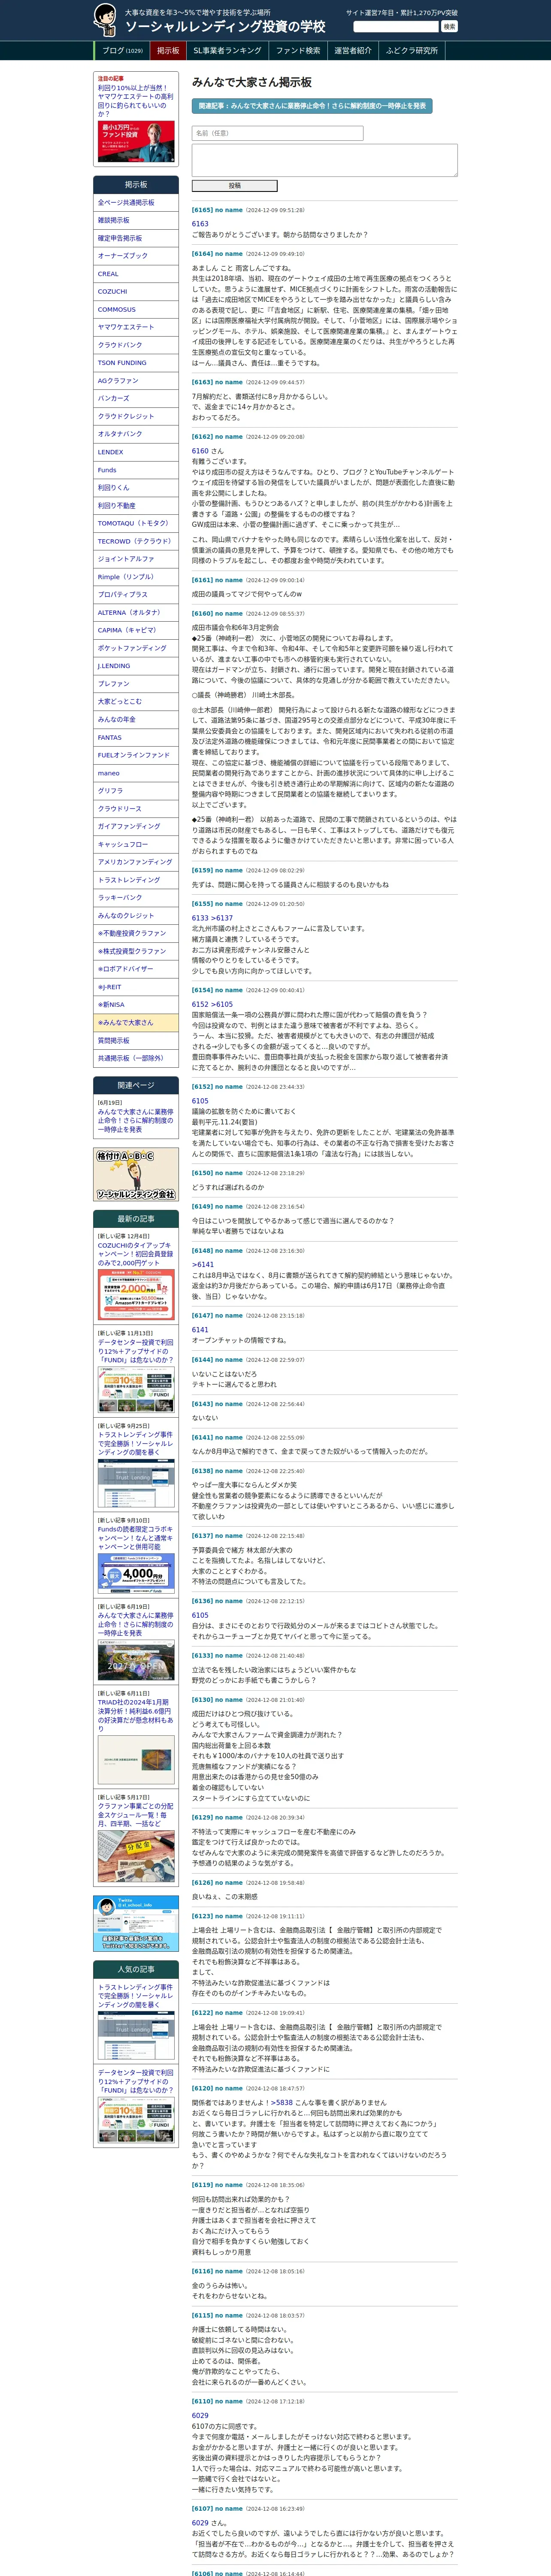Screen dimensions: 551x2576
Task: Select highlighted ※みんなで大家さん sidebar item
Action: (136, 1023)
